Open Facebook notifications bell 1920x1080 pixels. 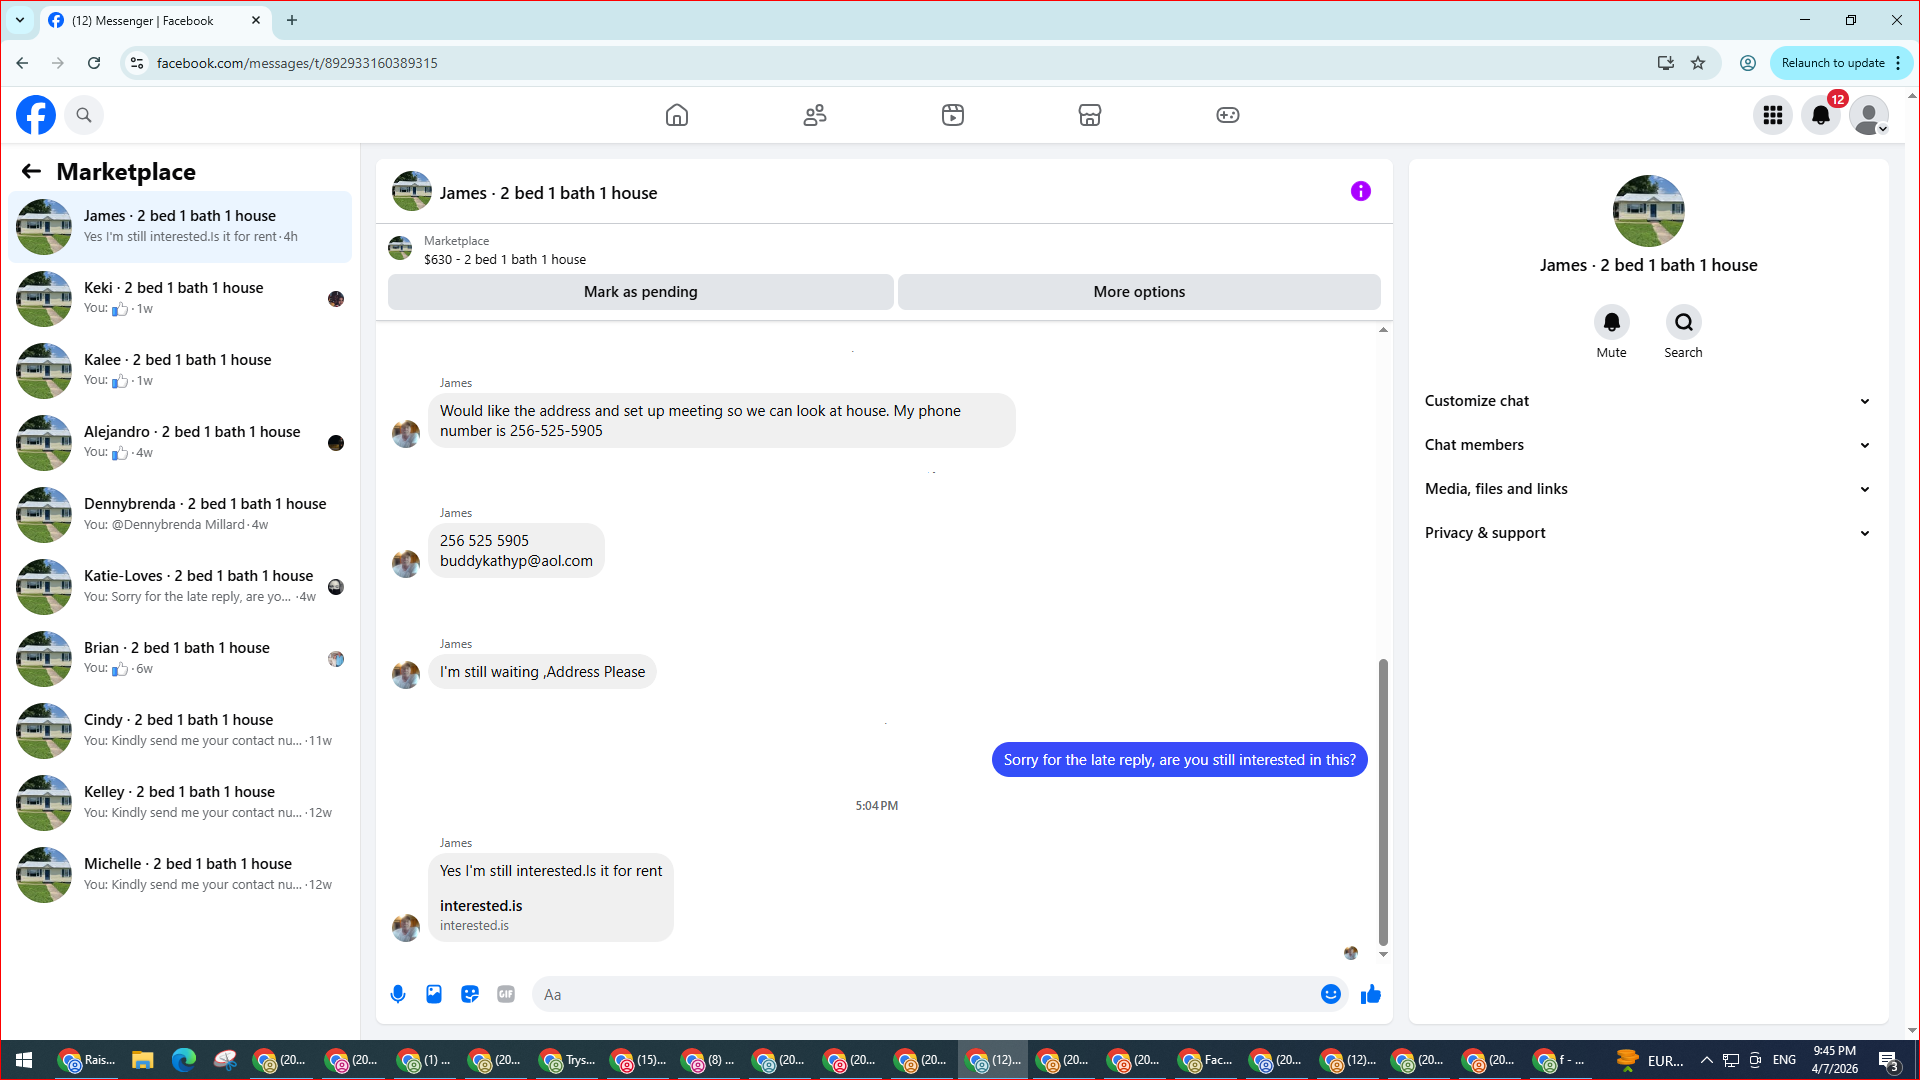pyautogui.click(x=1821, y=115)
